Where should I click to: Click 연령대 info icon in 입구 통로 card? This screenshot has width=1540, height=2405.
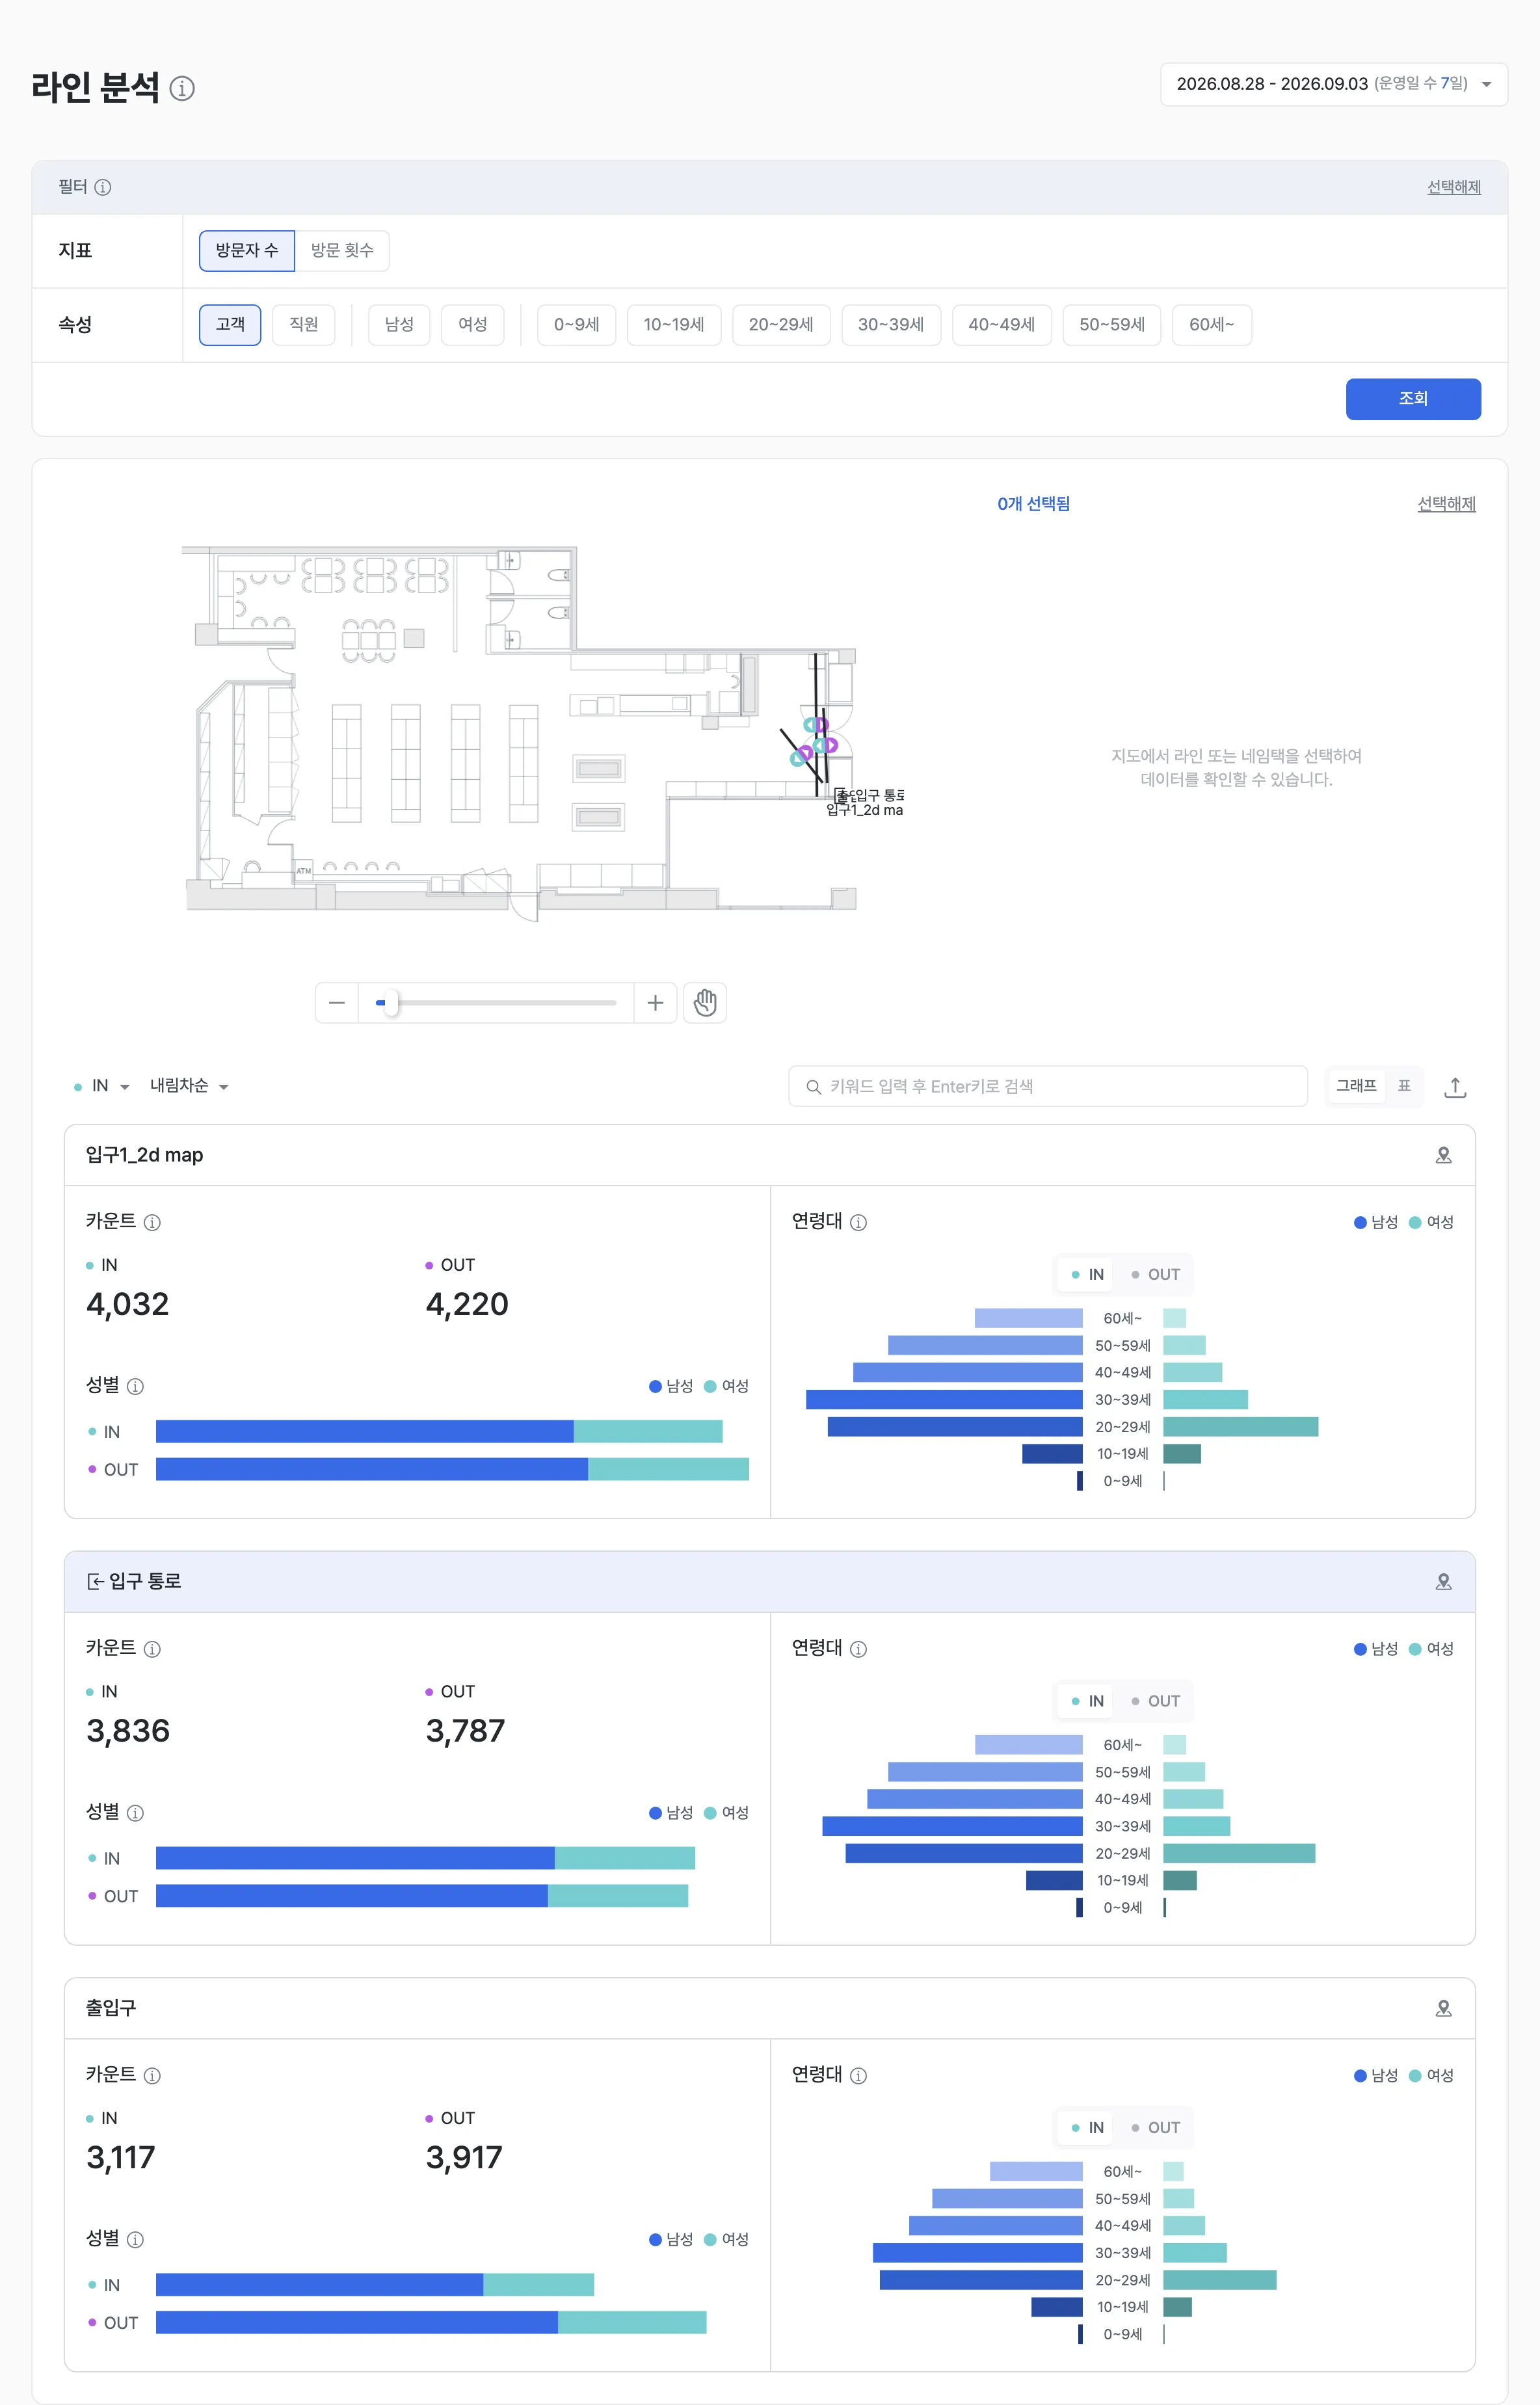858,1649
